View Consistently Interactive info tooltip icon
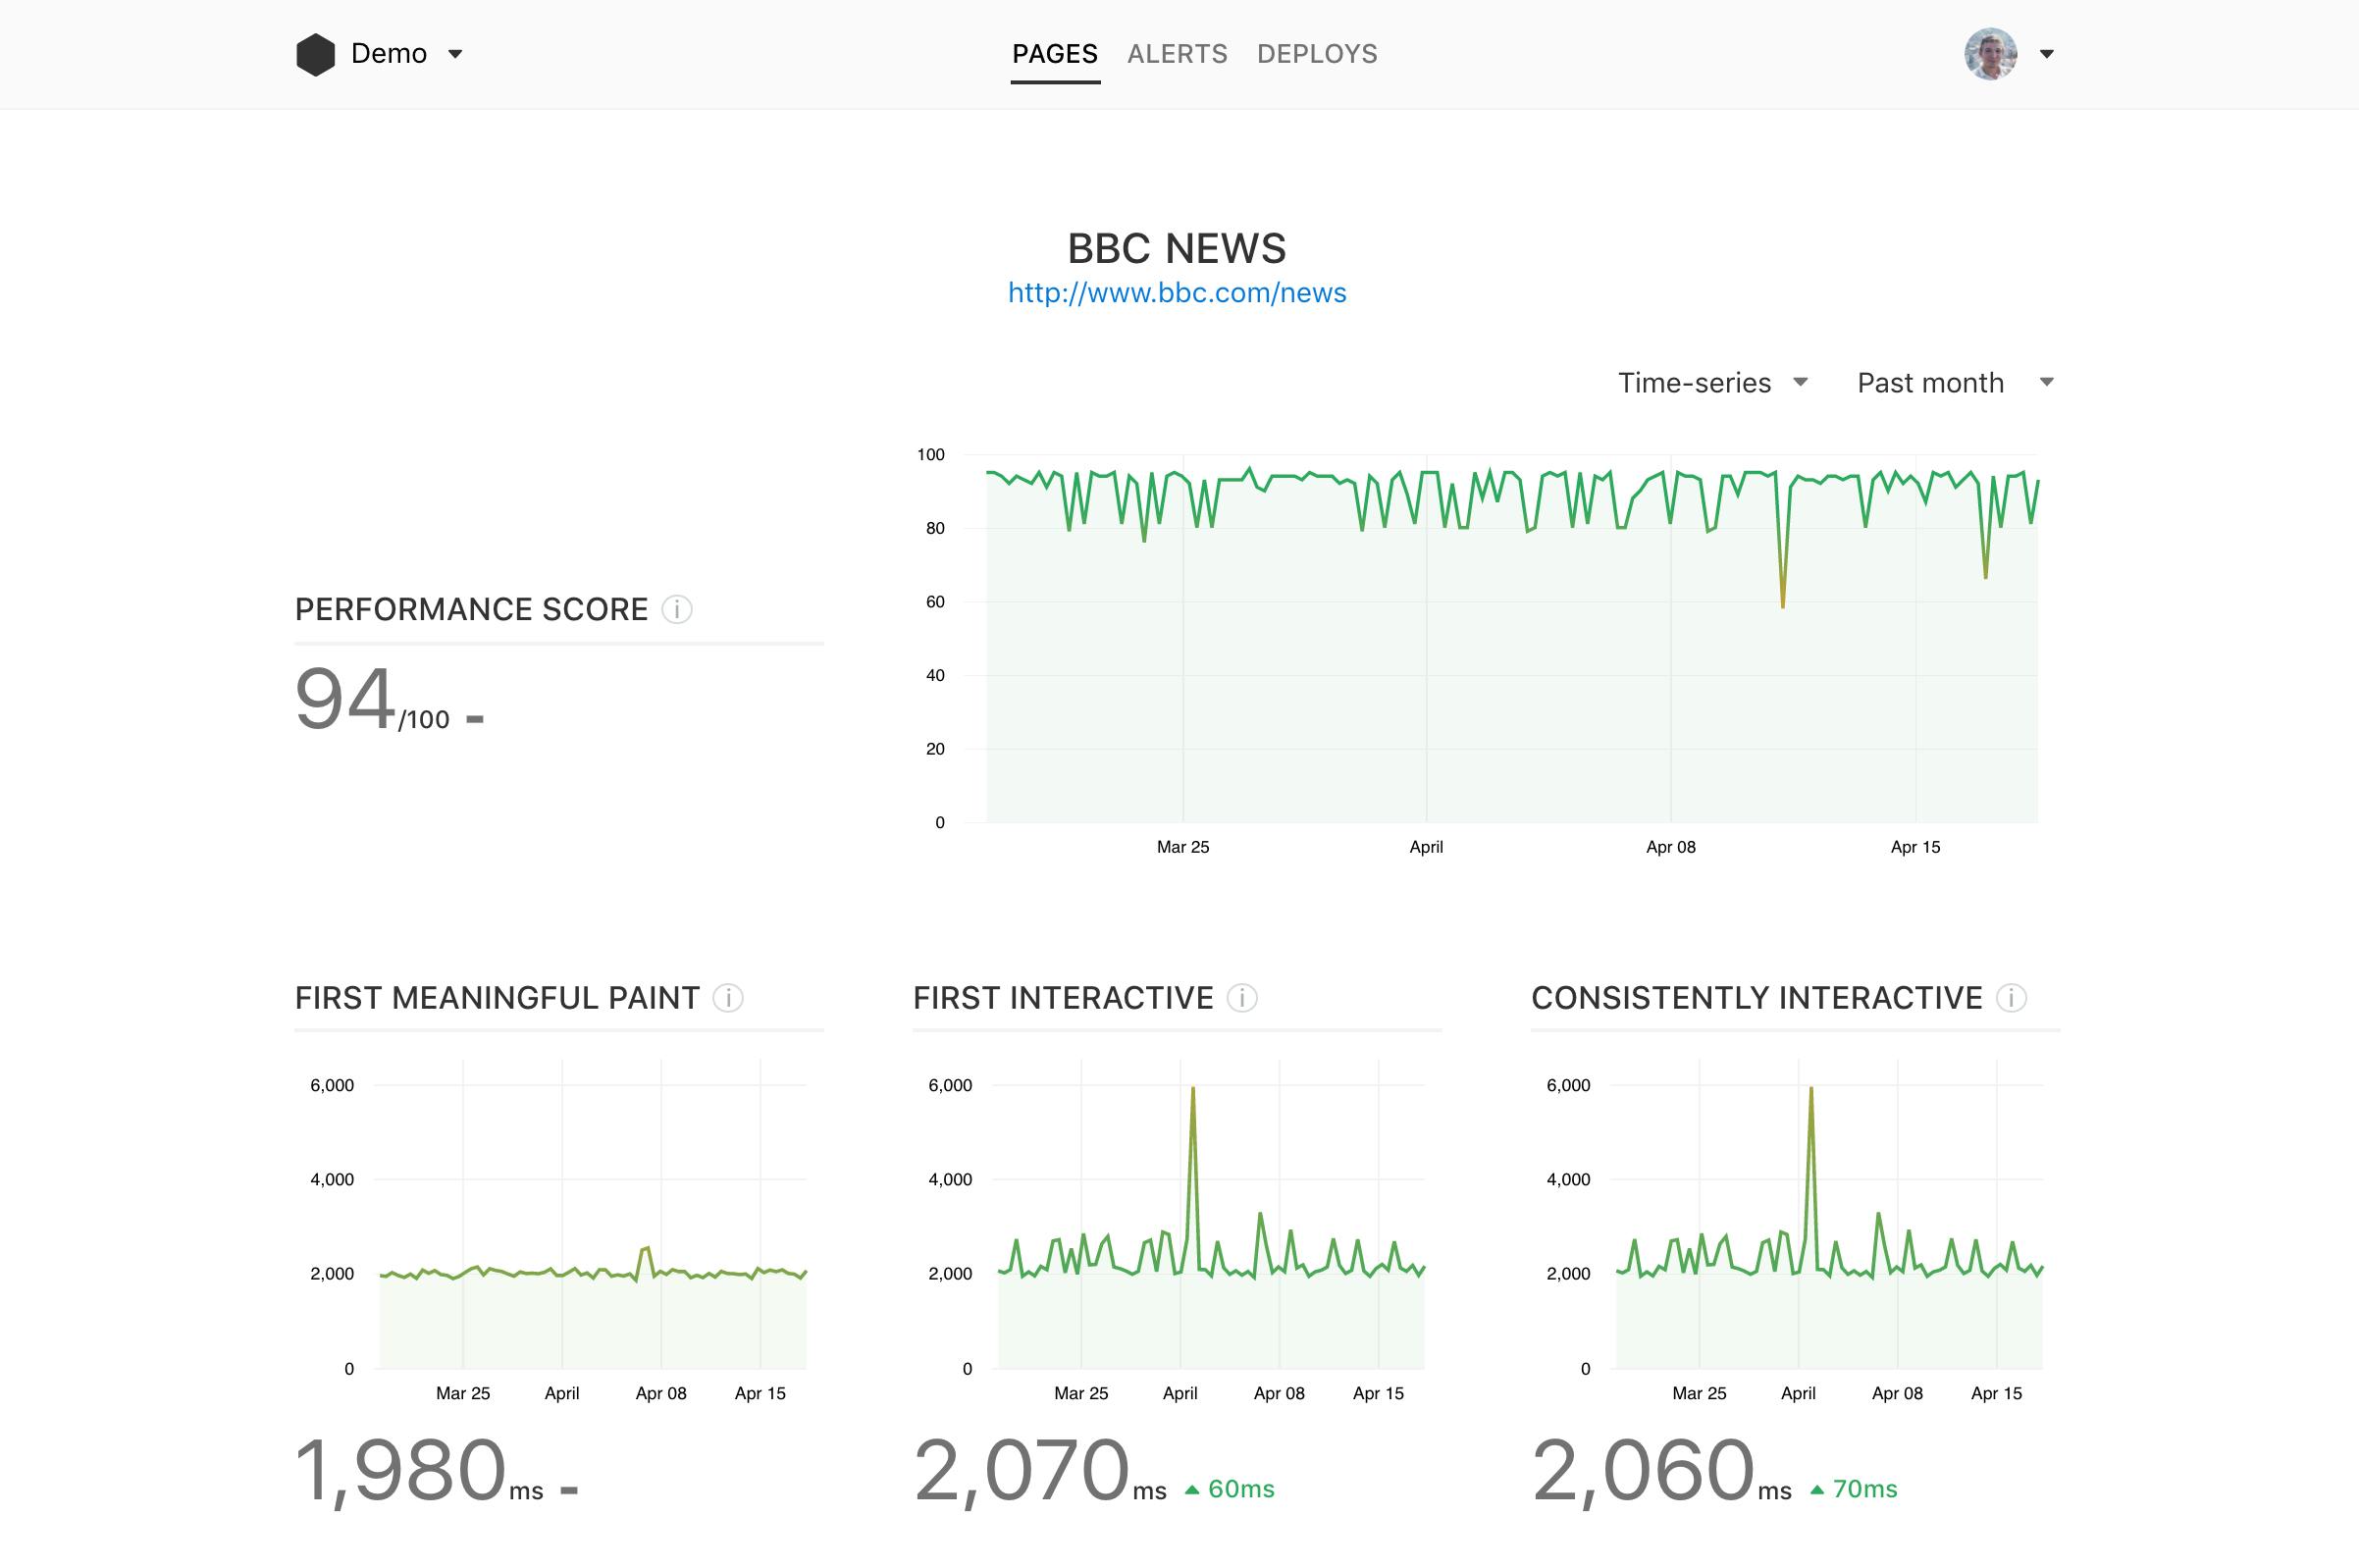The height and width of the screenshot is (1568, 2359). pyautogui.click(x=2011, y=998)
